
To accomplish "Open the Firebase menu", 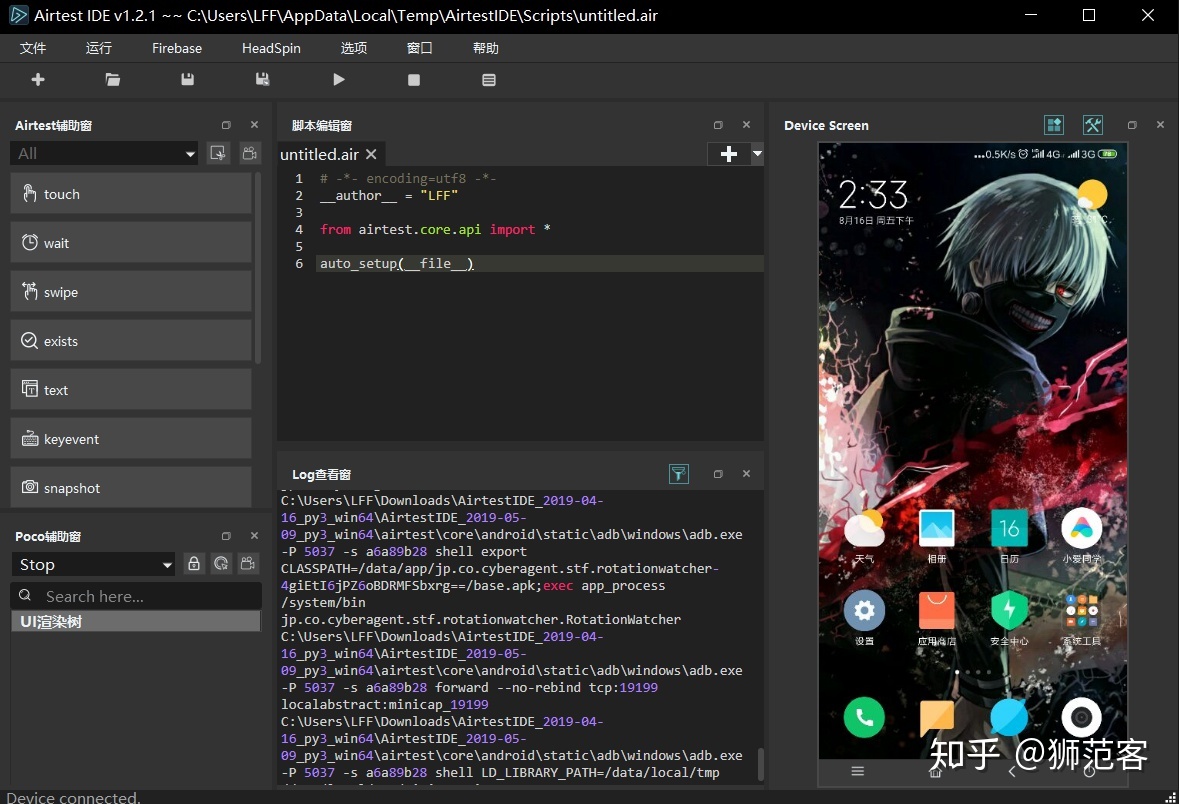I will click(177, 48).
